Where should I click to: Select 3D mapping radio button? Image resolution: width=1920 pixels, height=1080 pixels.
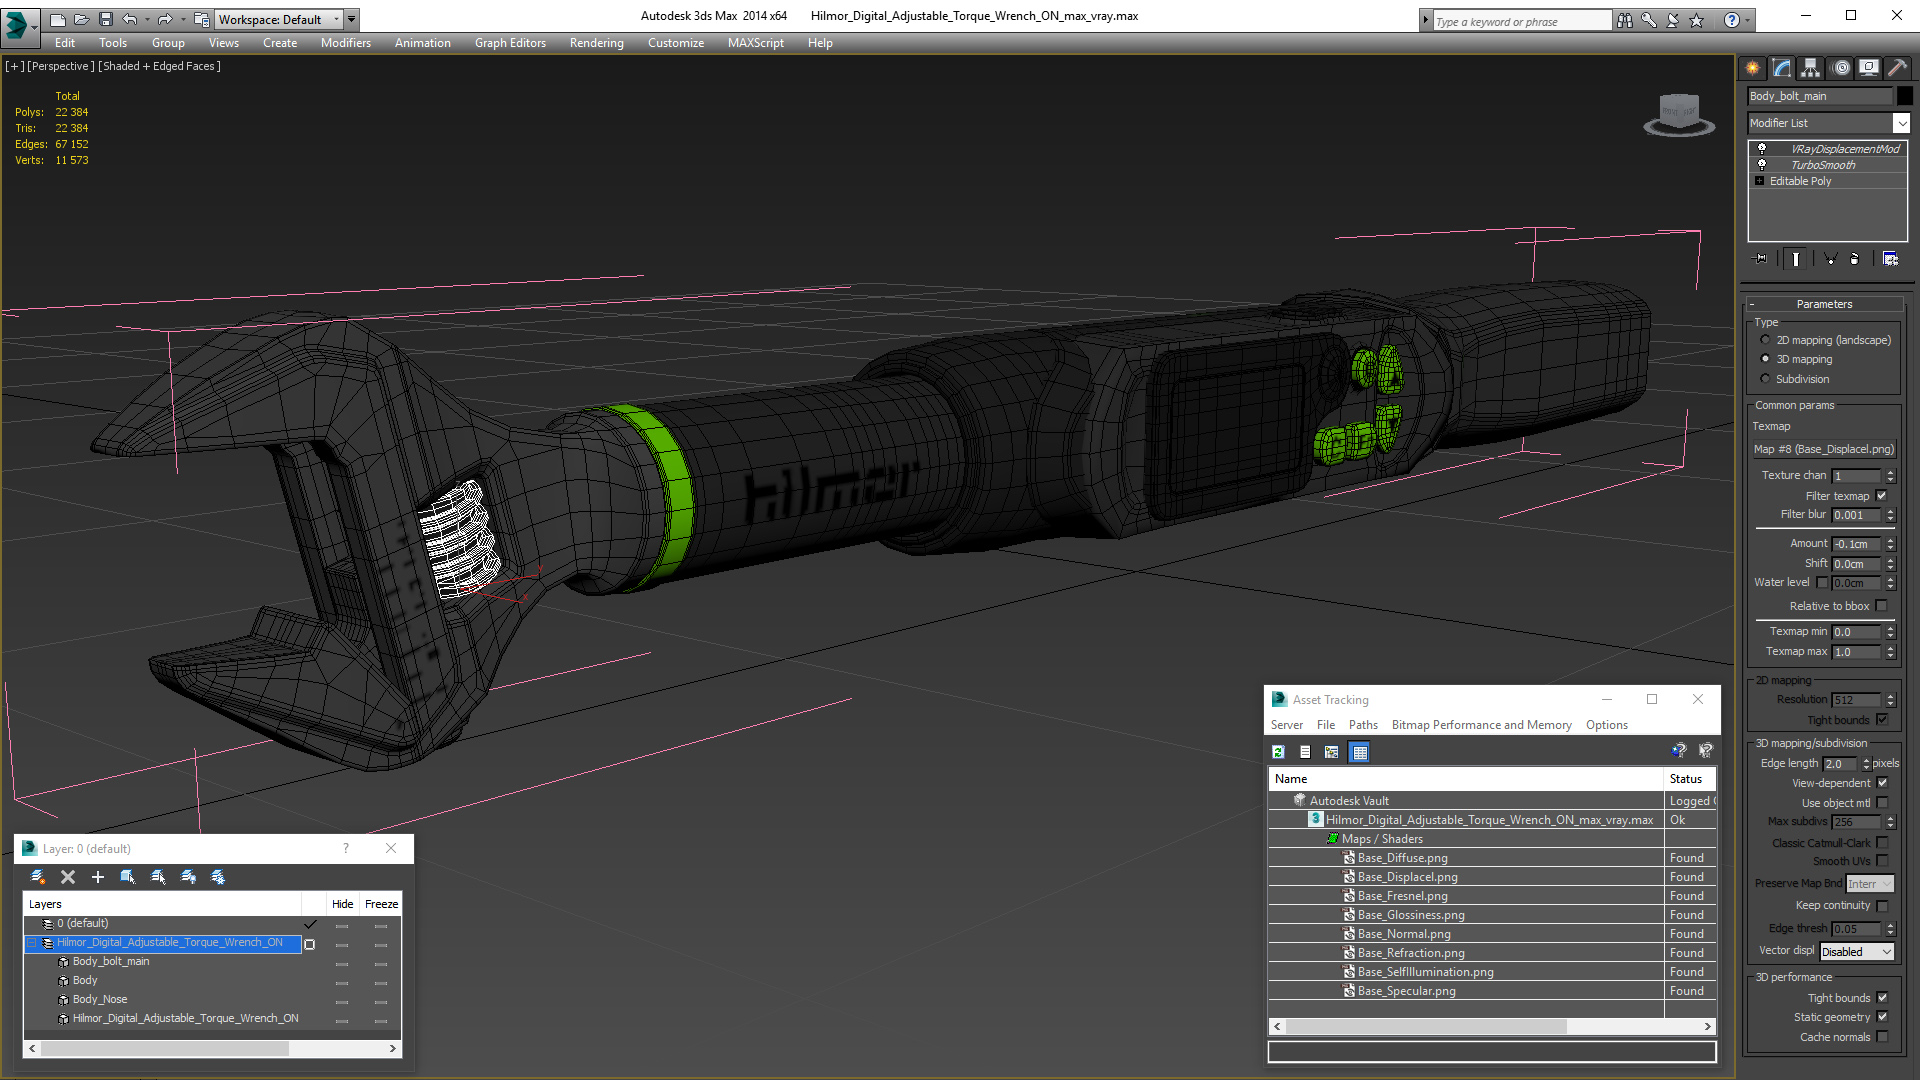click(1766, 359)
